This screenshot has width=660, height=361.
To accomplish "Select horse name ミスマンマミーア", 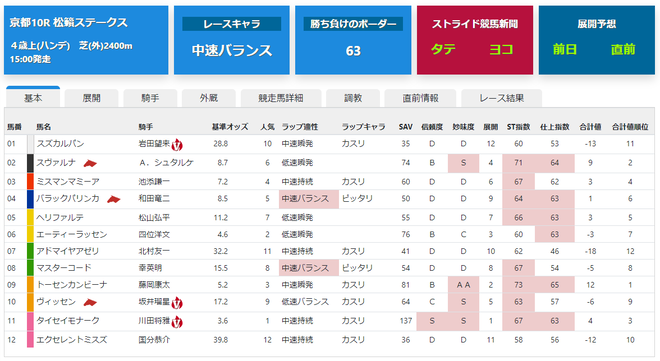I will point(68,182).
